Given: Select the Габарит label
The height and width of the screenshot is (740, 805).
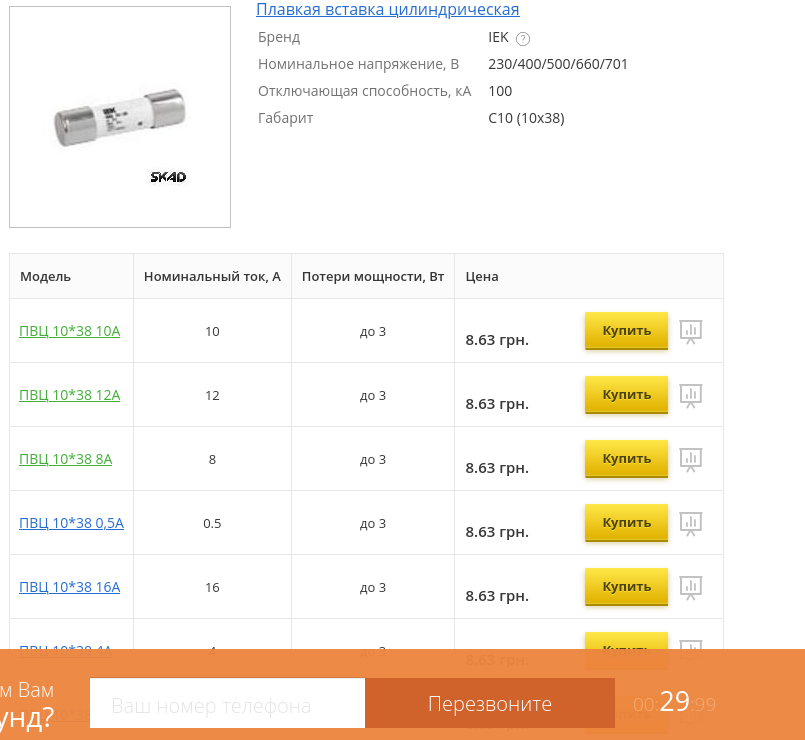Looking at the screenshot, I should point(285,118).
